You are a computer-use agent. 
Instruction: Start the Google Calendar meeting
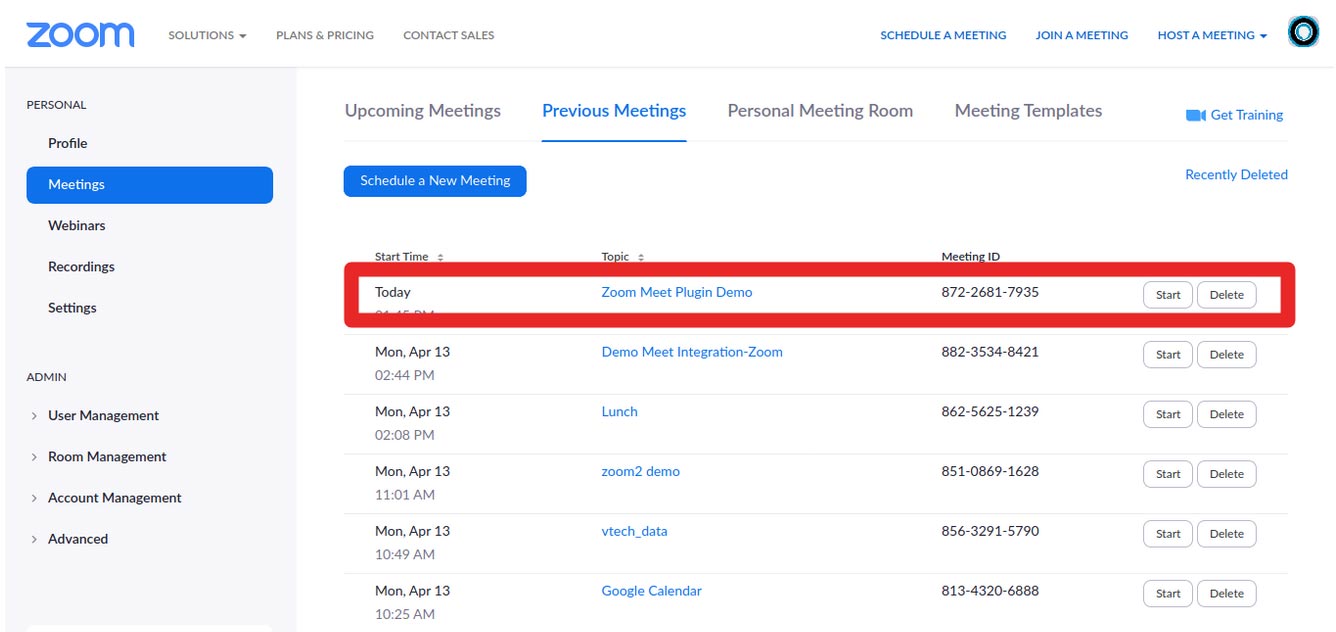(1168, 594)
